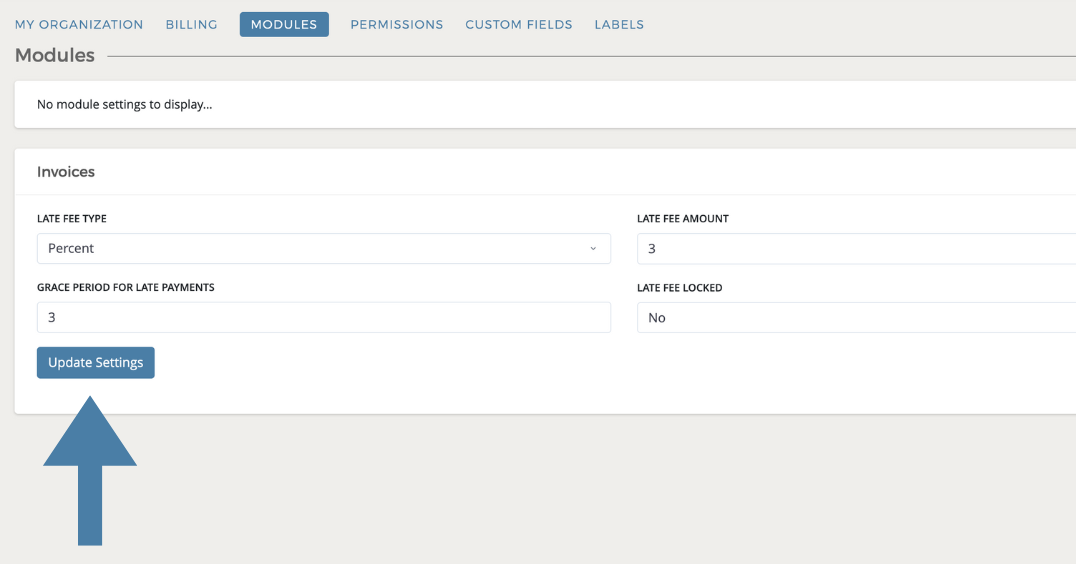This screenshot has height=564, width=1076.
Task: Select the highlighted Modules tab
Action: tap(284, 24)
